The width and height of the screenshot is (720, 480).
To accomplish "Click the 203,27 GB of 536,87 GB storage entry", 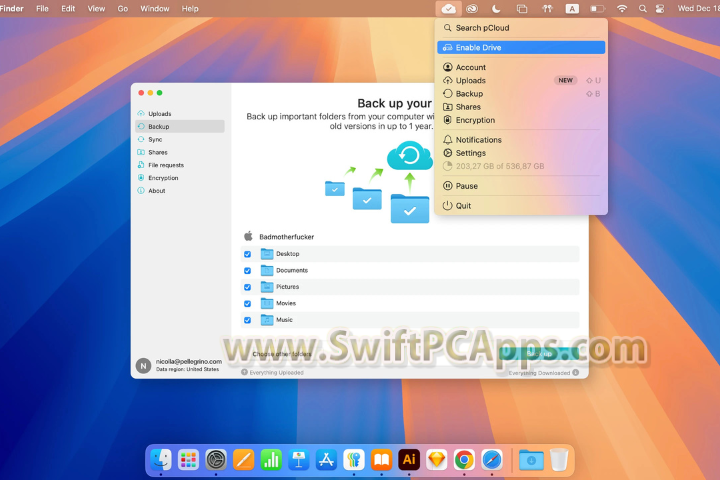I will click(x=521, y=166).
